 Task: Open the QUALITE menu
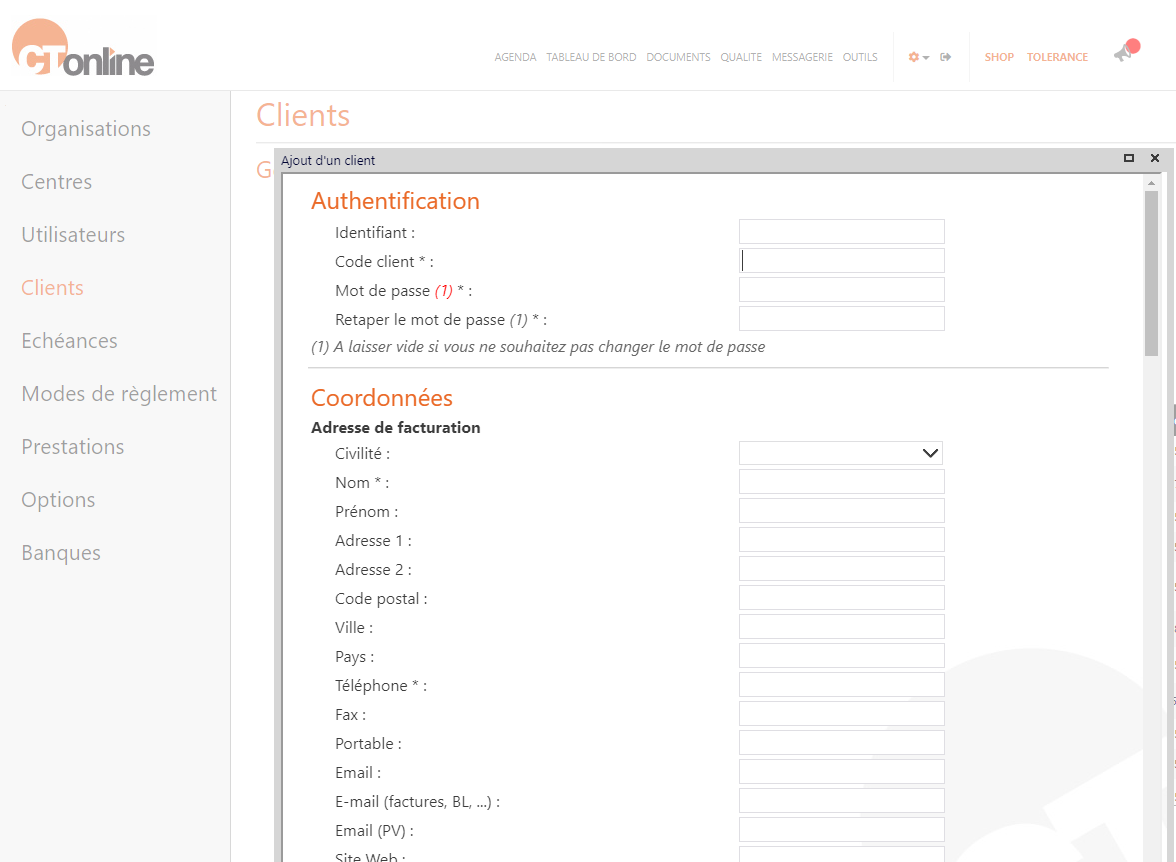pyautogui.click(x=740, y=57)
